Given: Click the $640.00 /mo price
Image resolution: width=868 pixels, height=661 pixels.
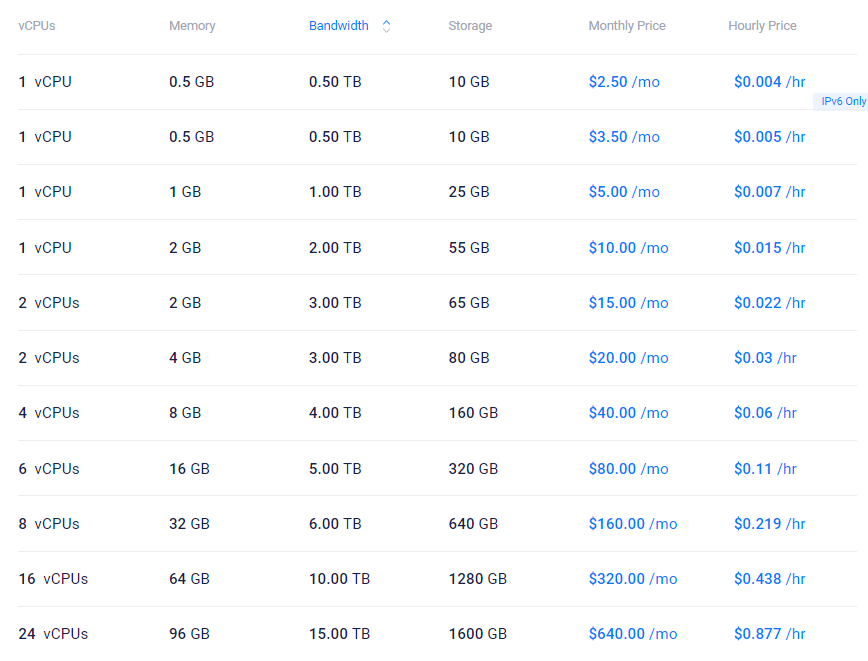Looking at the screenshot, I should 633,634.
